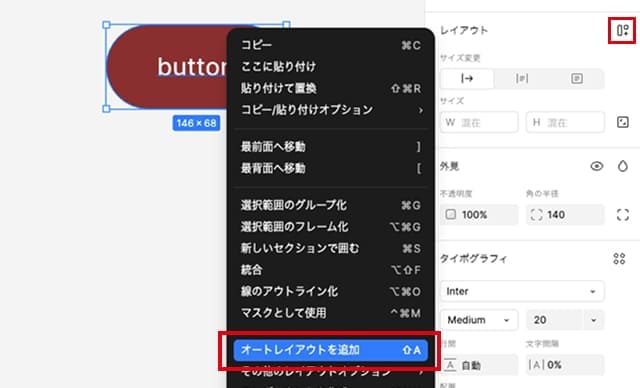
Task: Open the blend mode droplet icon
Action: (622, 166)
